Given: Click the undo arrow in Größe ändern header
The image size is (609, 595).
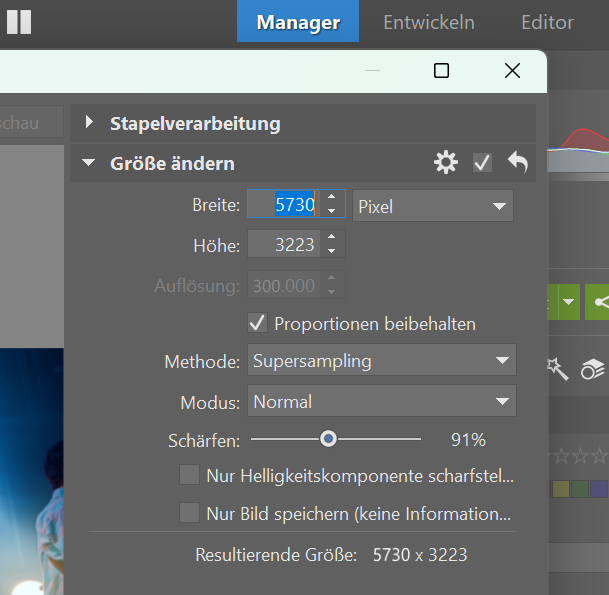Looking at the screenshot, I should [x=517, y=163].
